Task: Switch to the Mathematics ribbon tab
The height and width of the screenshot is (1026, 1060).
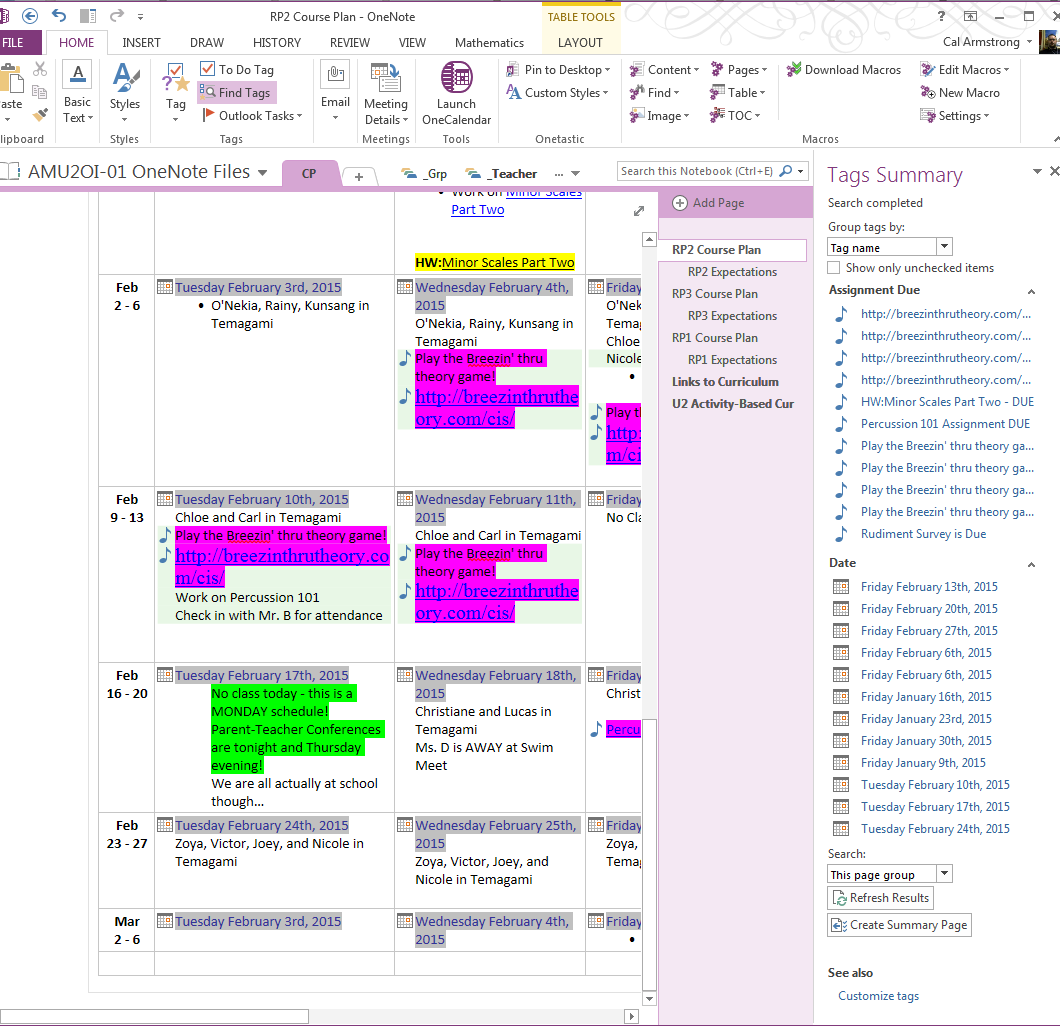Action: [489, 43]
